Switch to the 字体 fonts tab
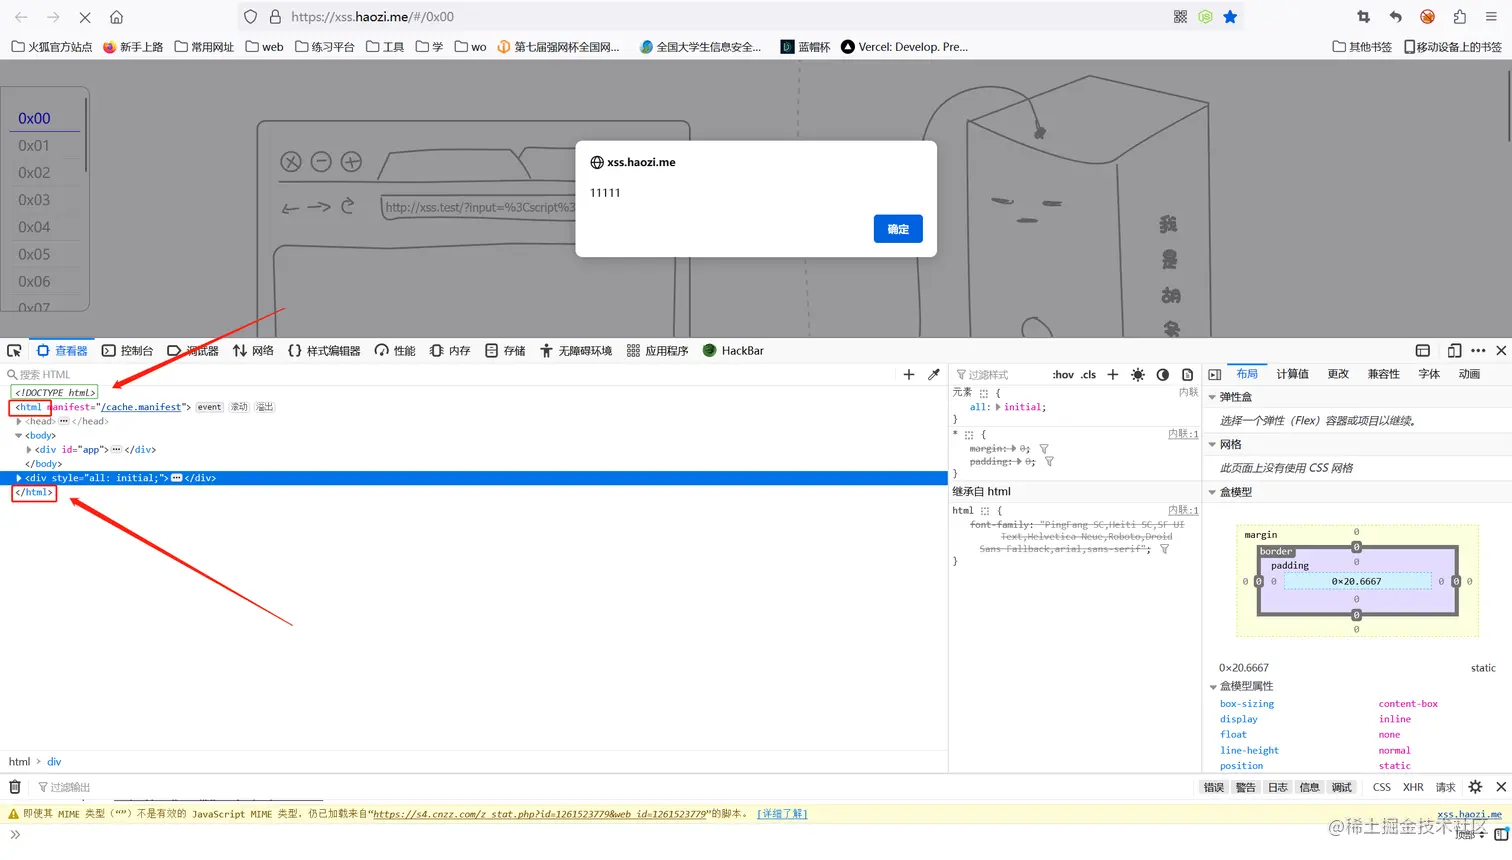 coord(1429,374)
